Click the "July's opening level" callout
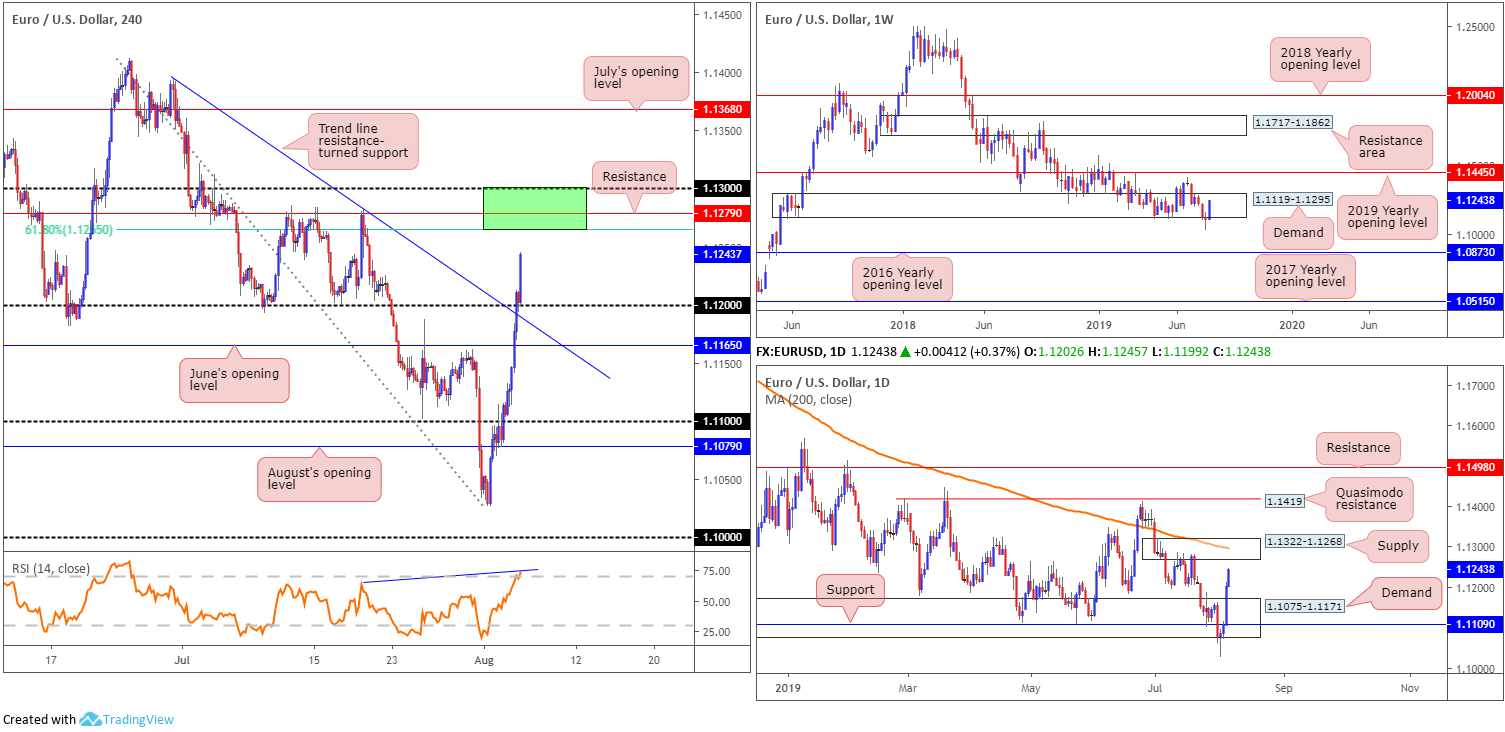The width and height of the screenshot is (1505, 732). 635,79
